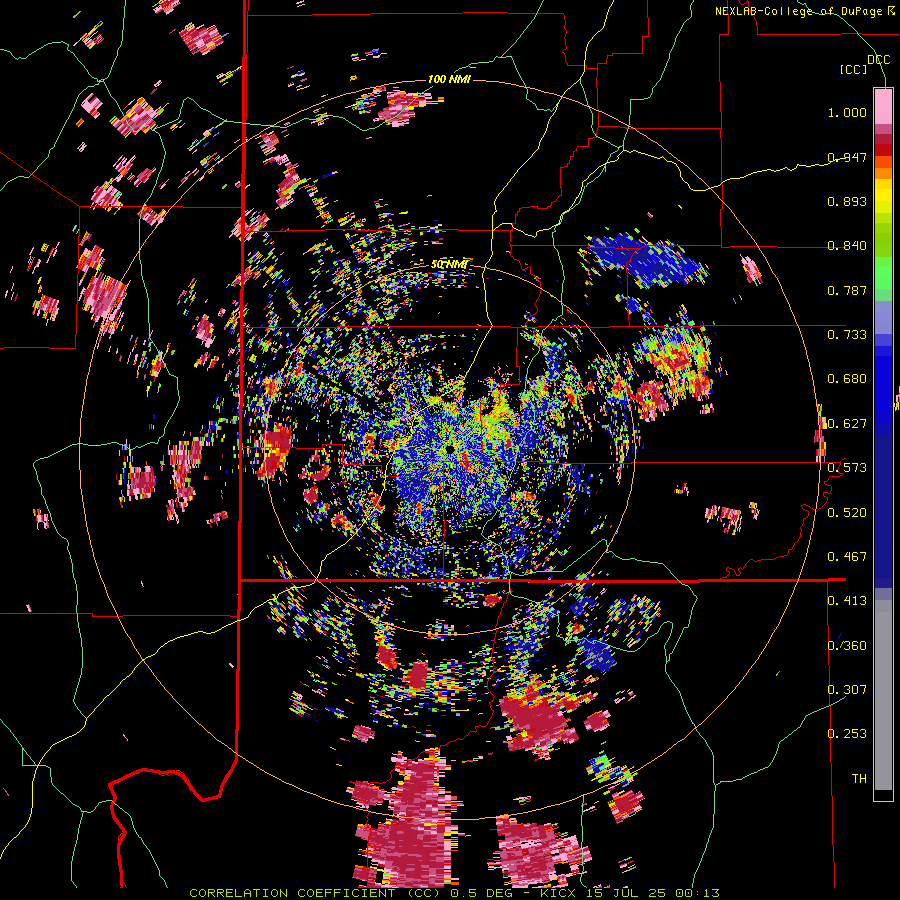Select the 0.307 scale value

847,690
